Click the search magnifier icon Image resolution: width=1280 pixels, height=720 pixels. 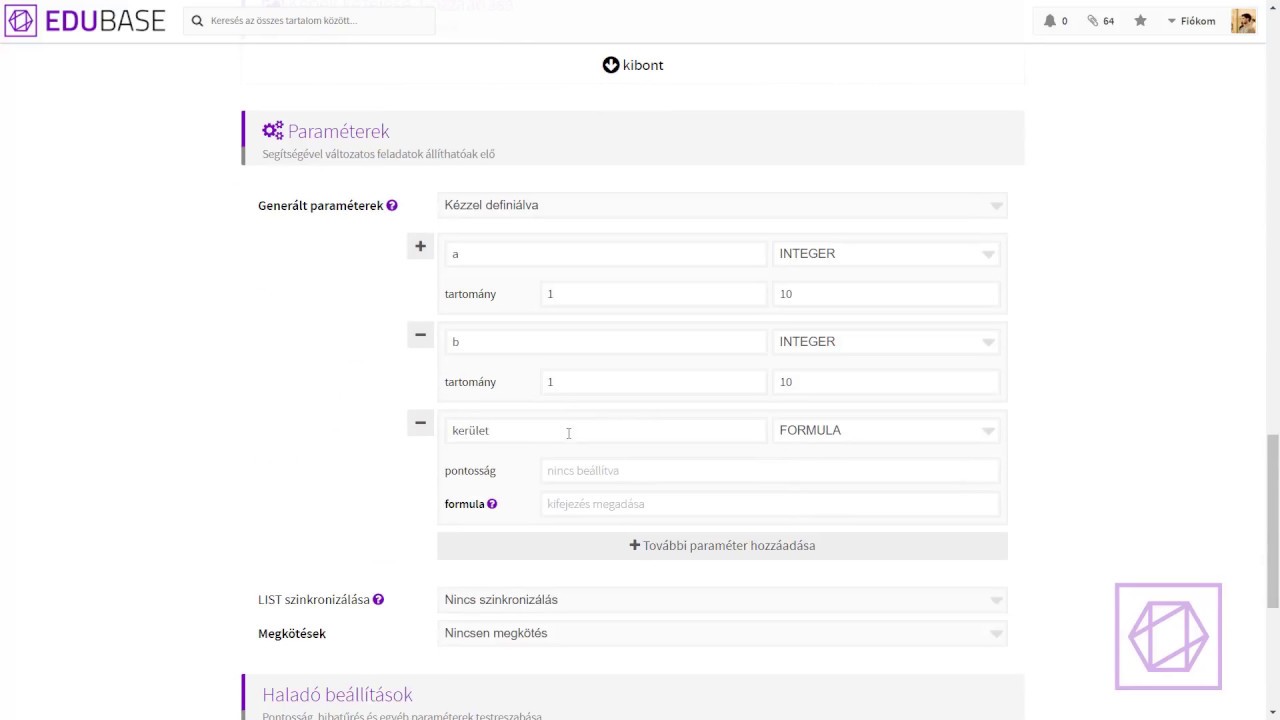[x=197, y=21]
